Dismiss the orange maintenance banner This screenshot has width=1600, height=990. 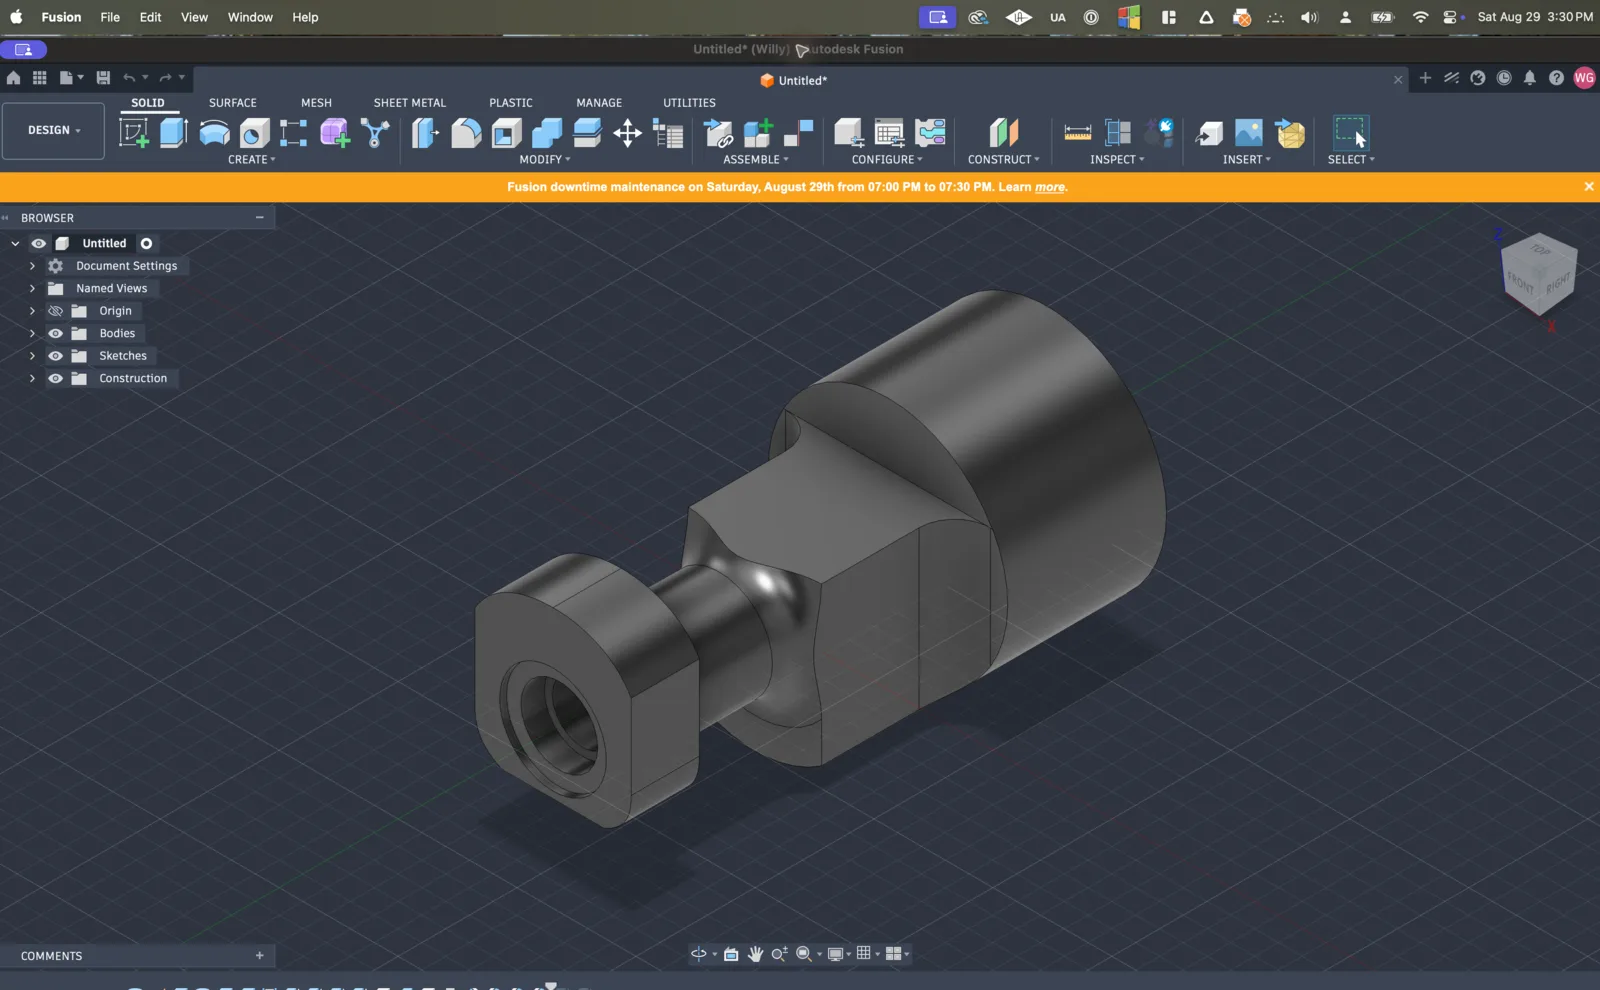[1588, 186]
